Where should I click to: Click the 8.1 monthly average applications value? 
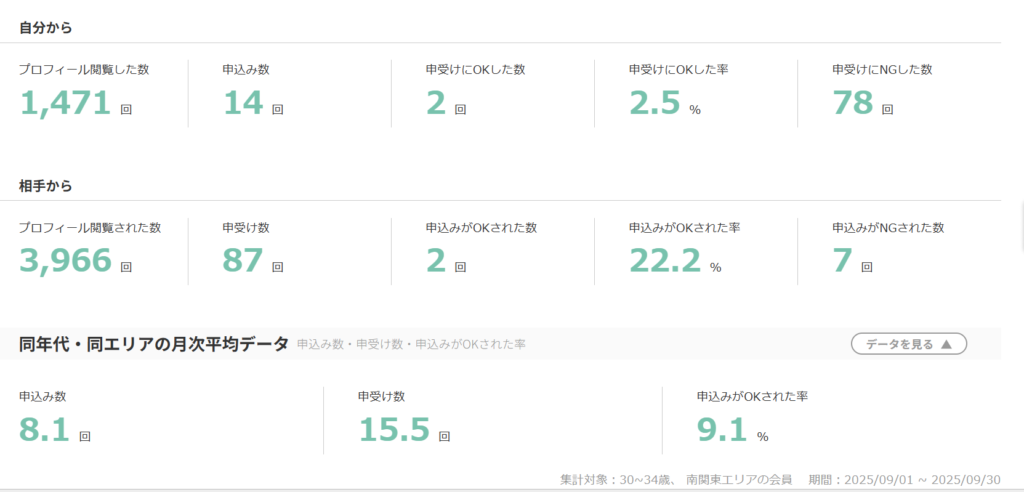[x=45, y=429]
